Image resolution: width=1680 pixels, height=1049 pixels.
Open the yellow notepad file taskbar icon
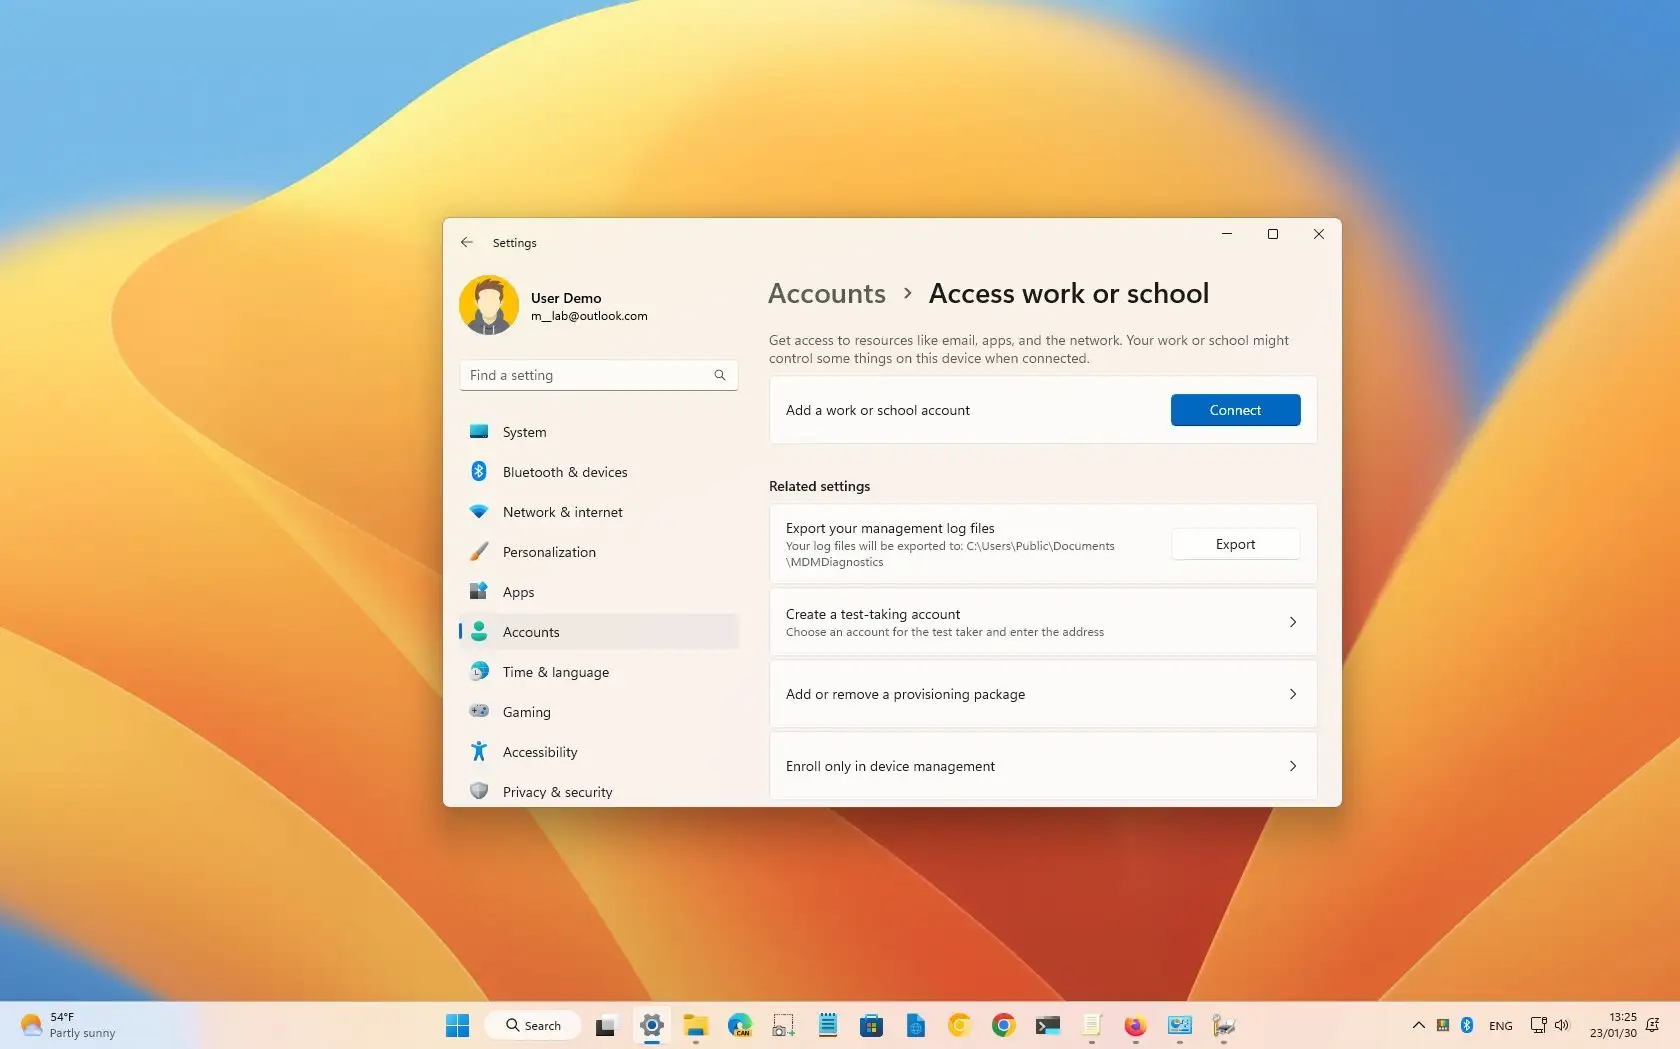point(1092,1025)
